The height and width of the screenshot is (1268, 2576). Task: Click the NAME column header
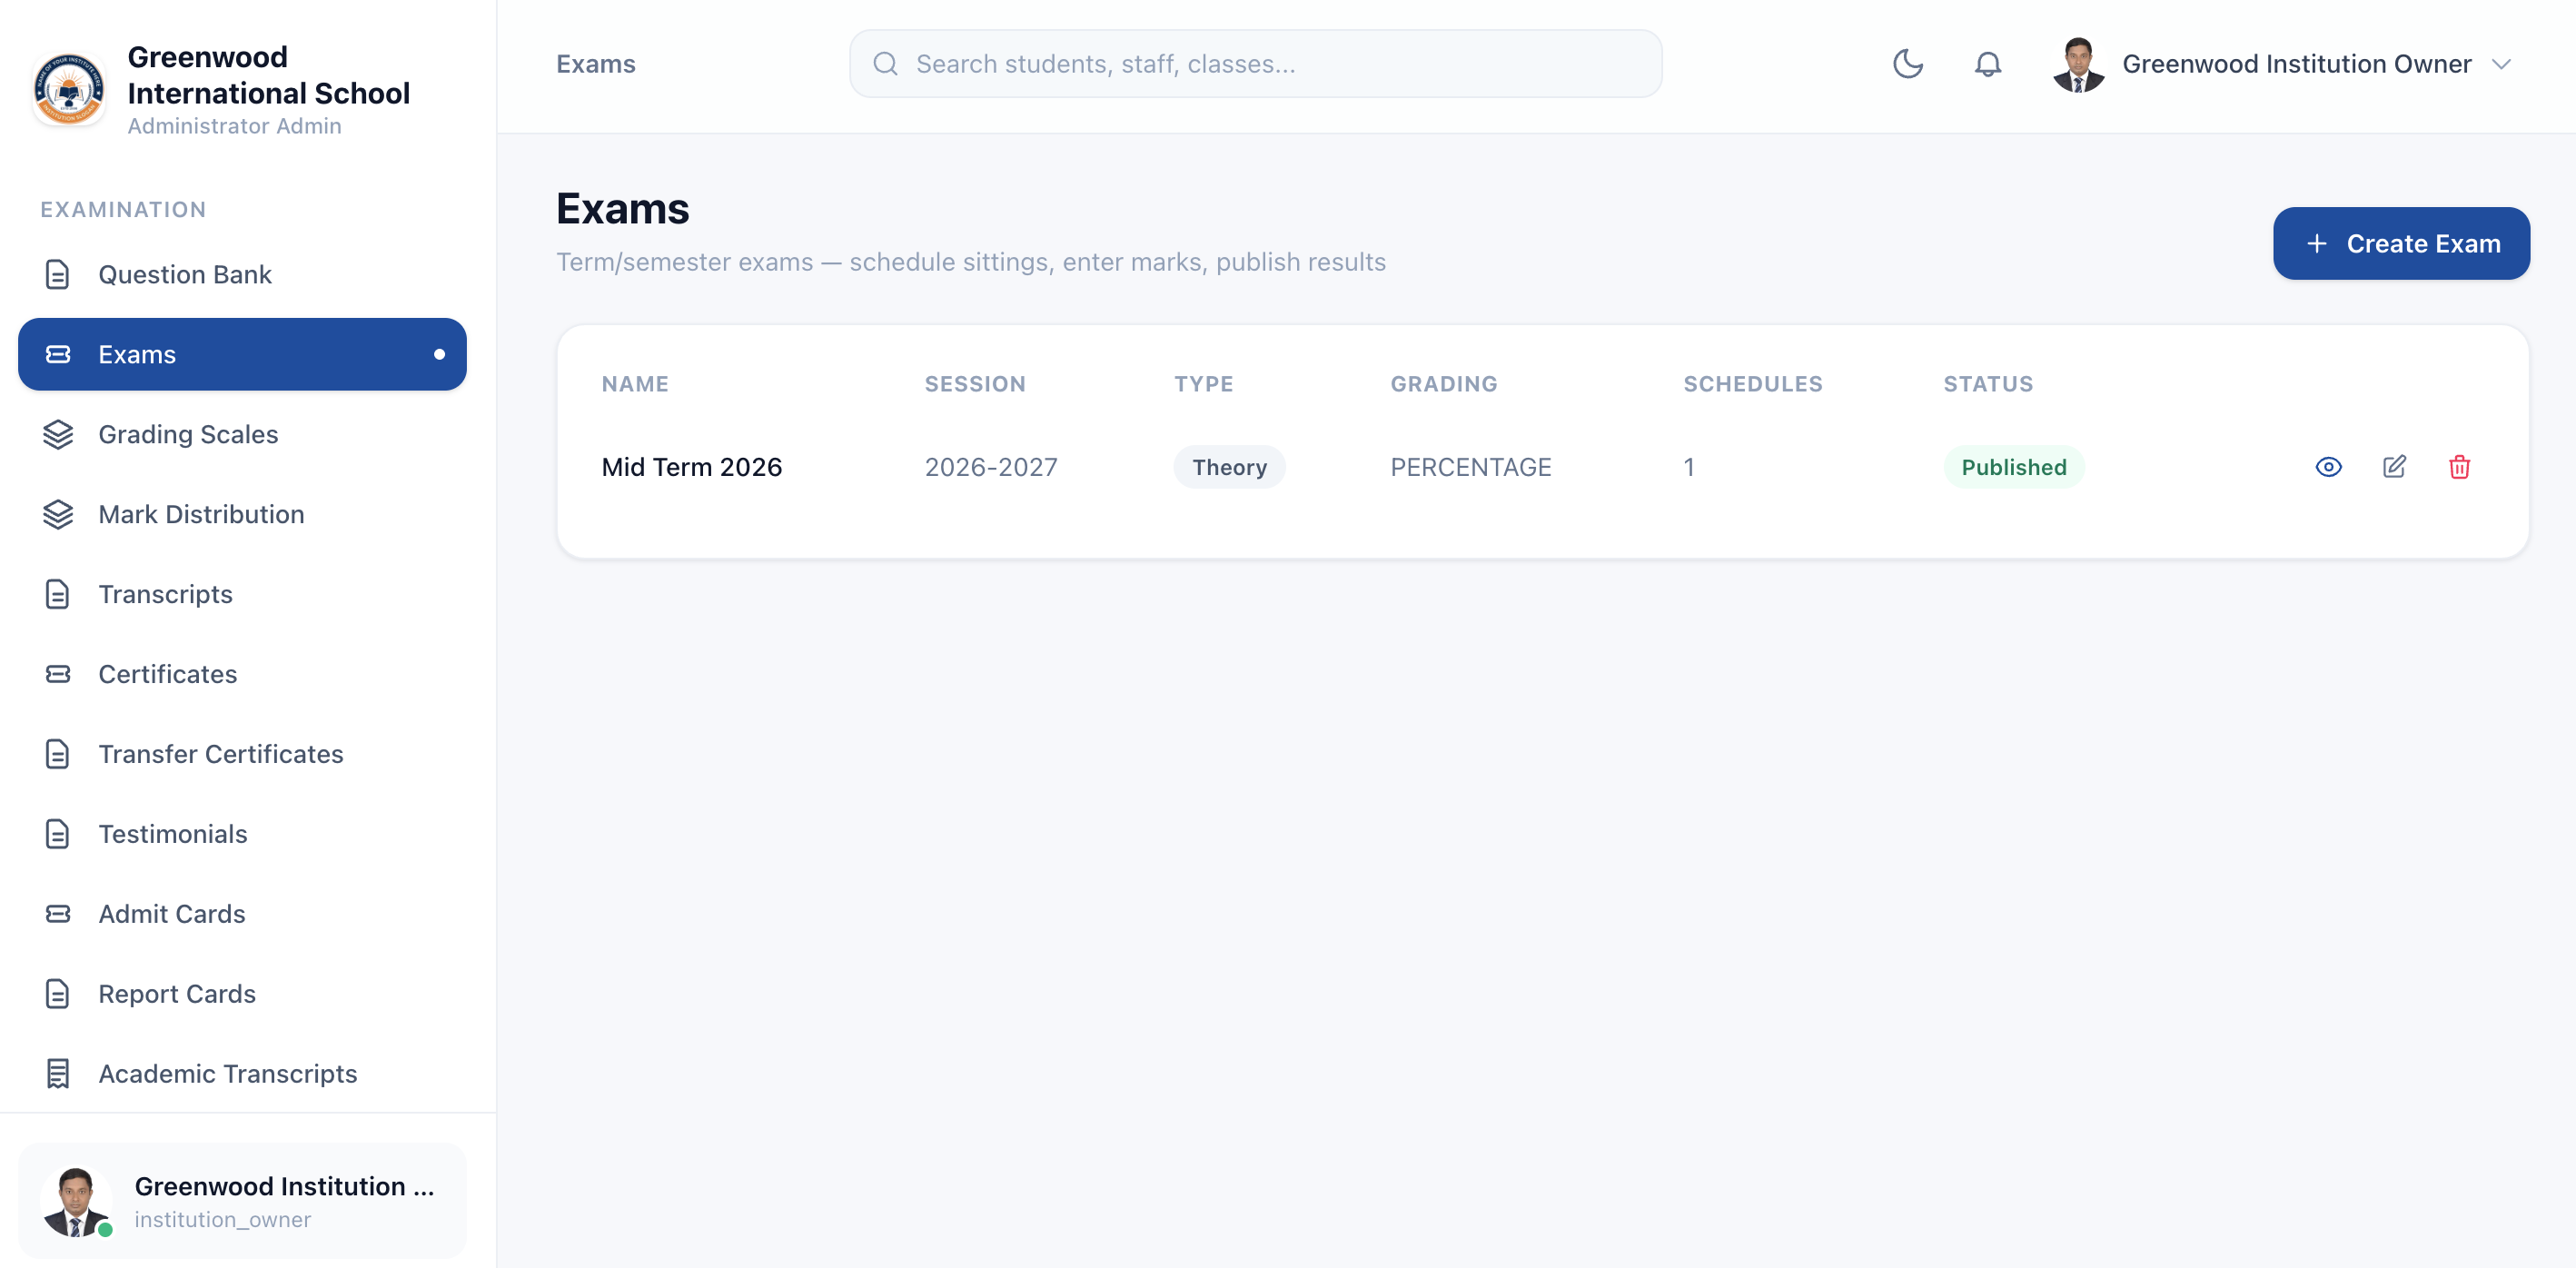(635, 384)
